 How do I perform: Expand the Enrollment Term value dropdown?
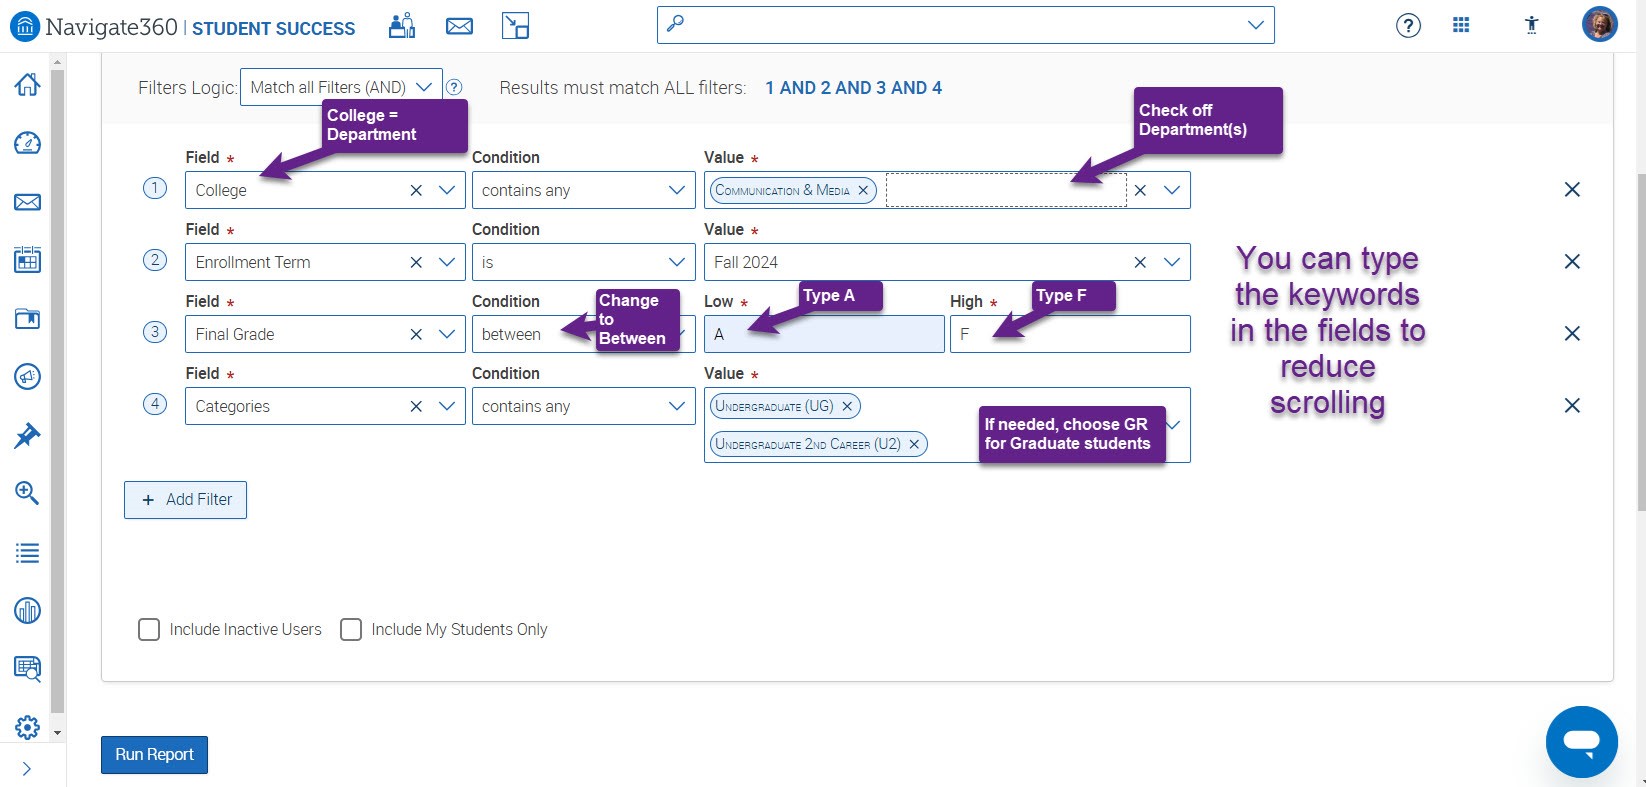pyautogui.click(x=1172, y=262)
